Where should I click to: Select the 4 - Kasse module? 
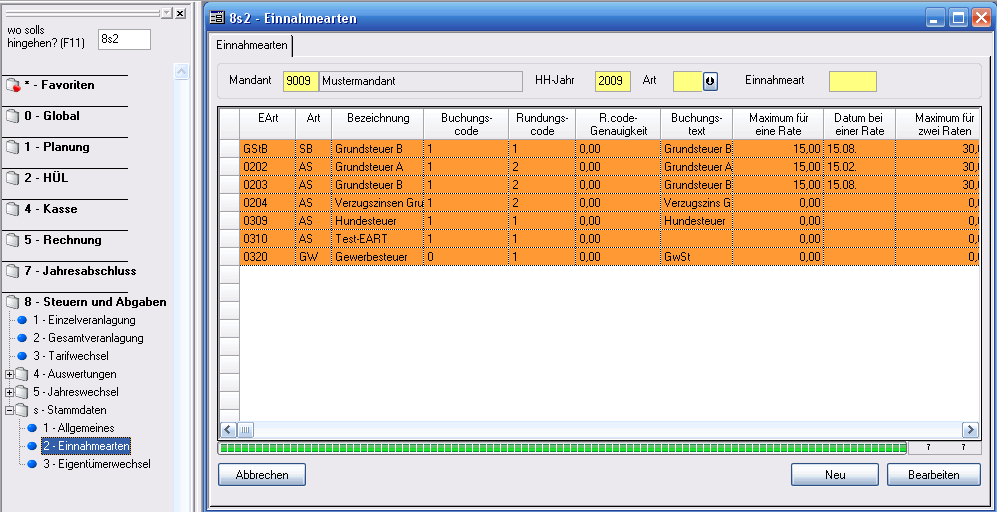(x=51, y=209)
